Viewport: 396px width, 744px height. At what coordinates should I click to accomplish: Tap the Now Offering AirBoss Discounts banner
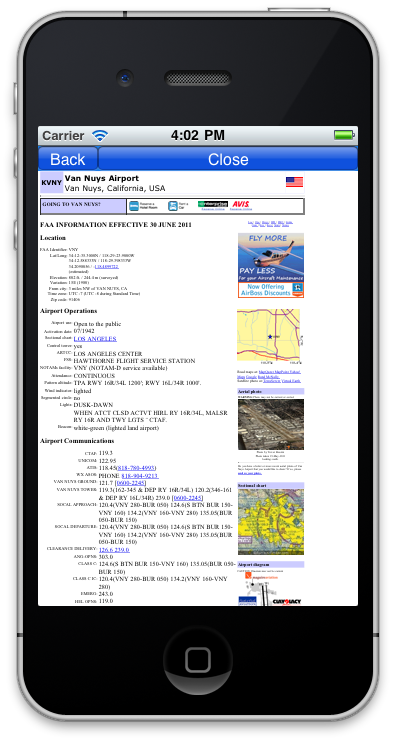pyautogui.click(x=271, y=290)
